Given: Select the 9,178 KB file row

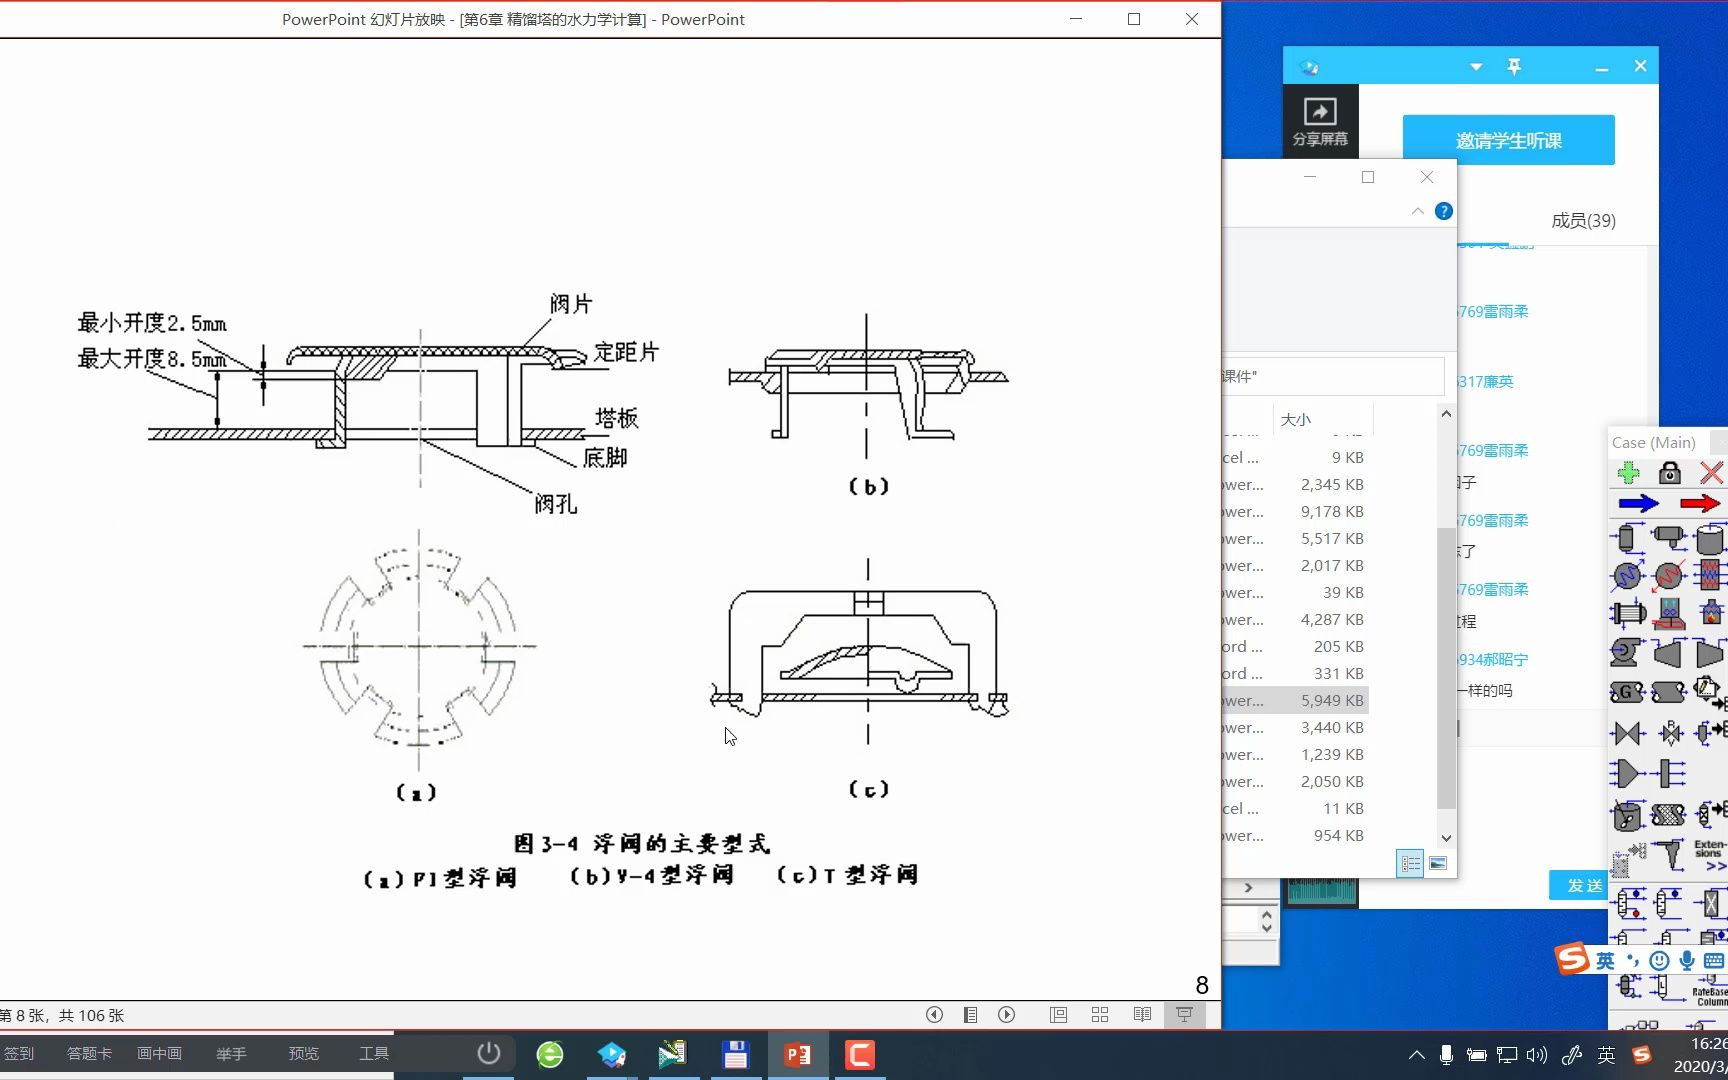Looking at the screenshot, I should (x=1294, y=511).
